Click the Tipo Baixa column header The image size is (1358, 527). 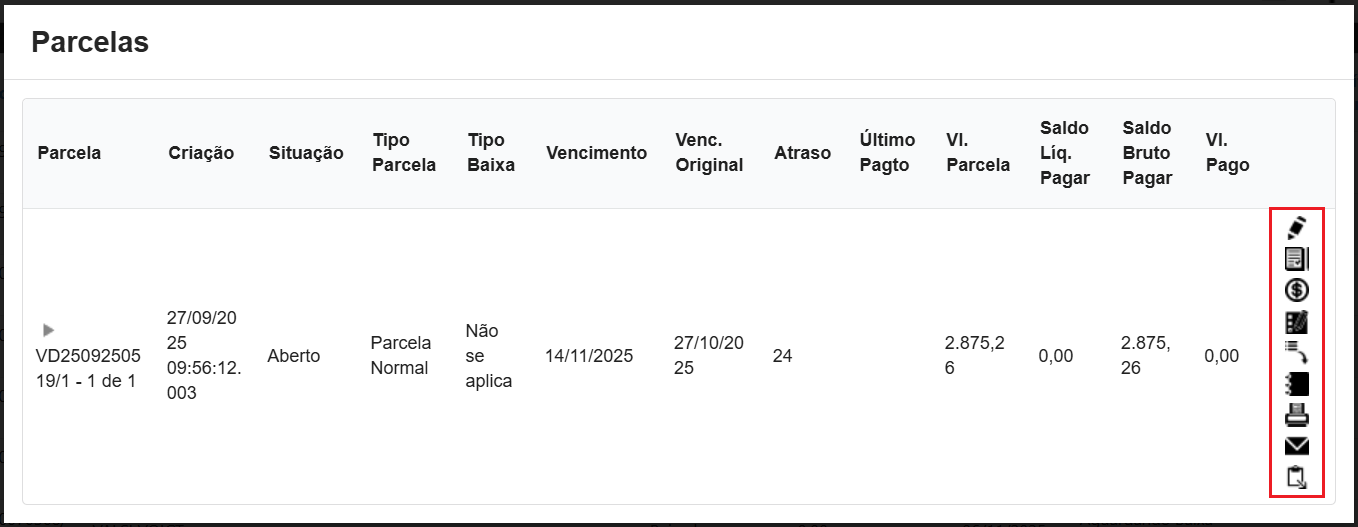coord(491,153)
